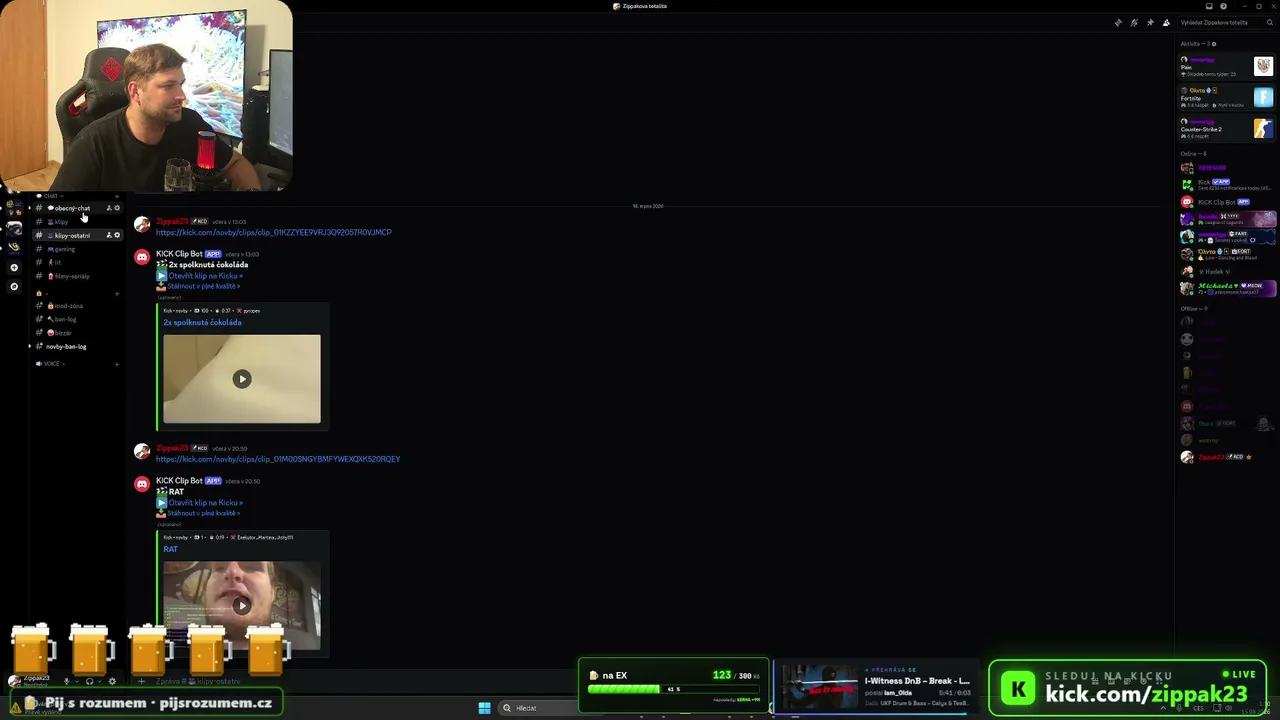The height and width of the screenshot is (720, 1280).
Task: Open settings gear for obecný-chat channel
Action: click(117, 208)
